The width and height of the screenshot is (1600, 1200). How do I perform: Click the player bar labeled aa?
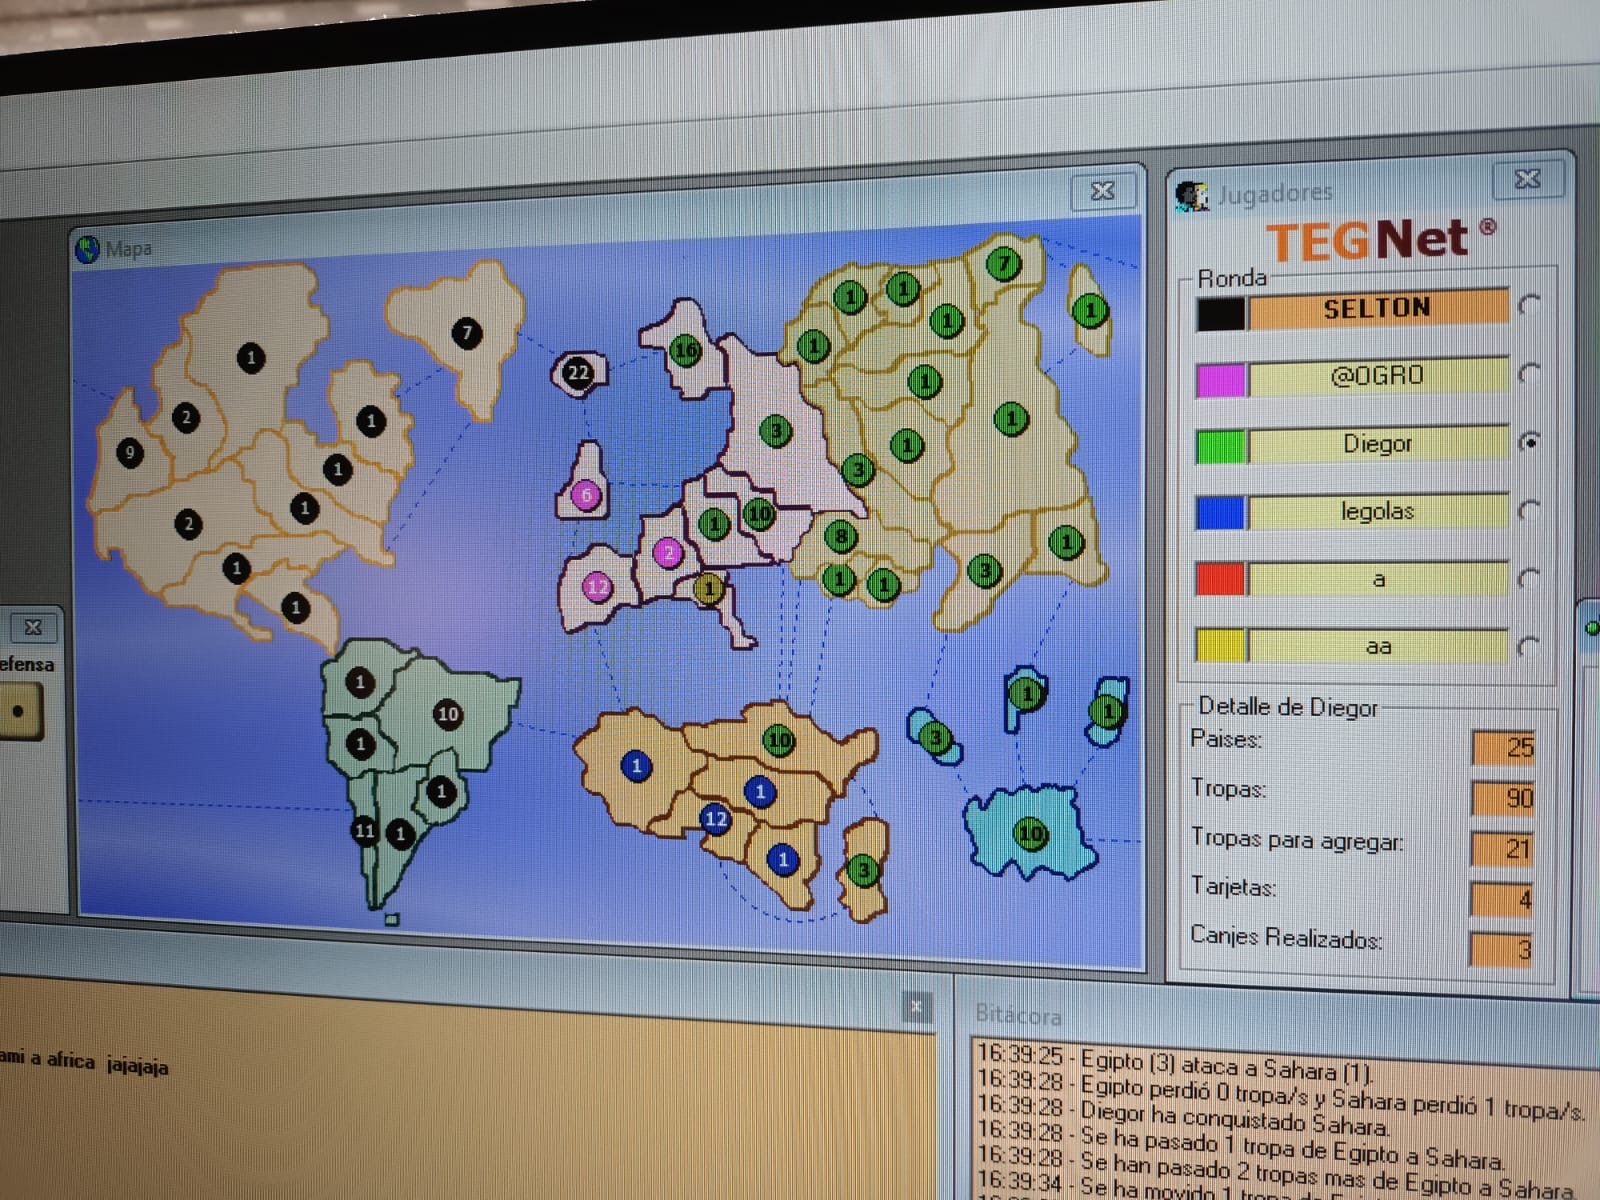(x=1377, y=646)
